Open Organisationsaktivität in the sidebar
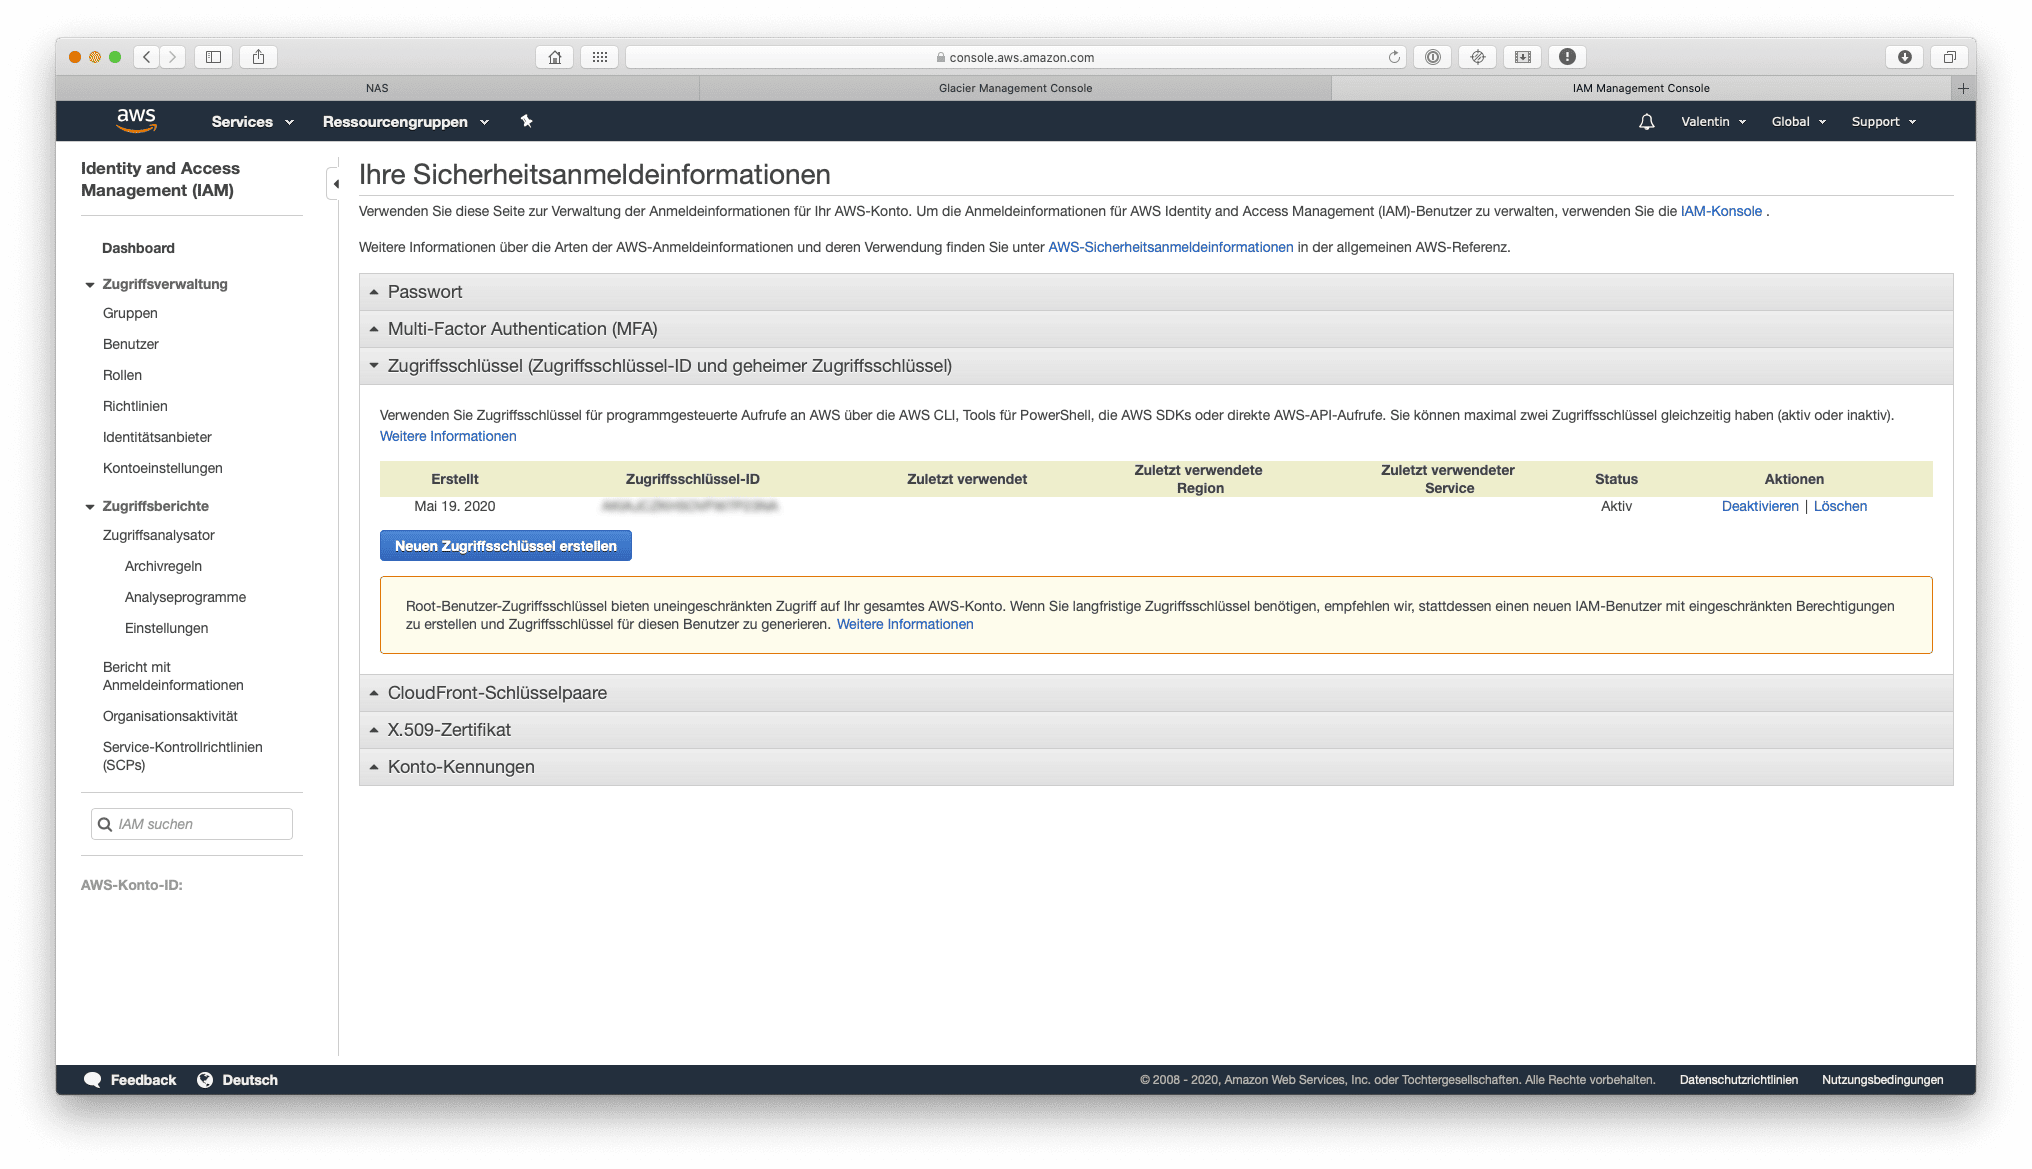The width and height of the screenshot is (2032, 1169). tap(170, 716)
